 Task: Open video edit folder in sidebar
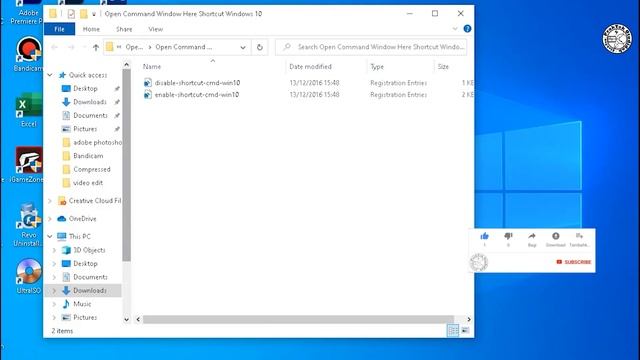[88, 183]
